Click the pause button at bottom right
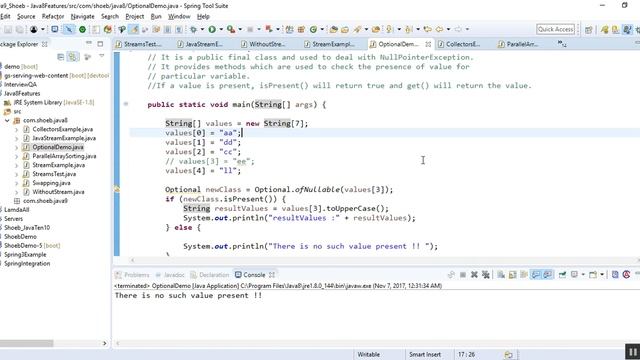640x360 pixels. [x=632, y=351]
